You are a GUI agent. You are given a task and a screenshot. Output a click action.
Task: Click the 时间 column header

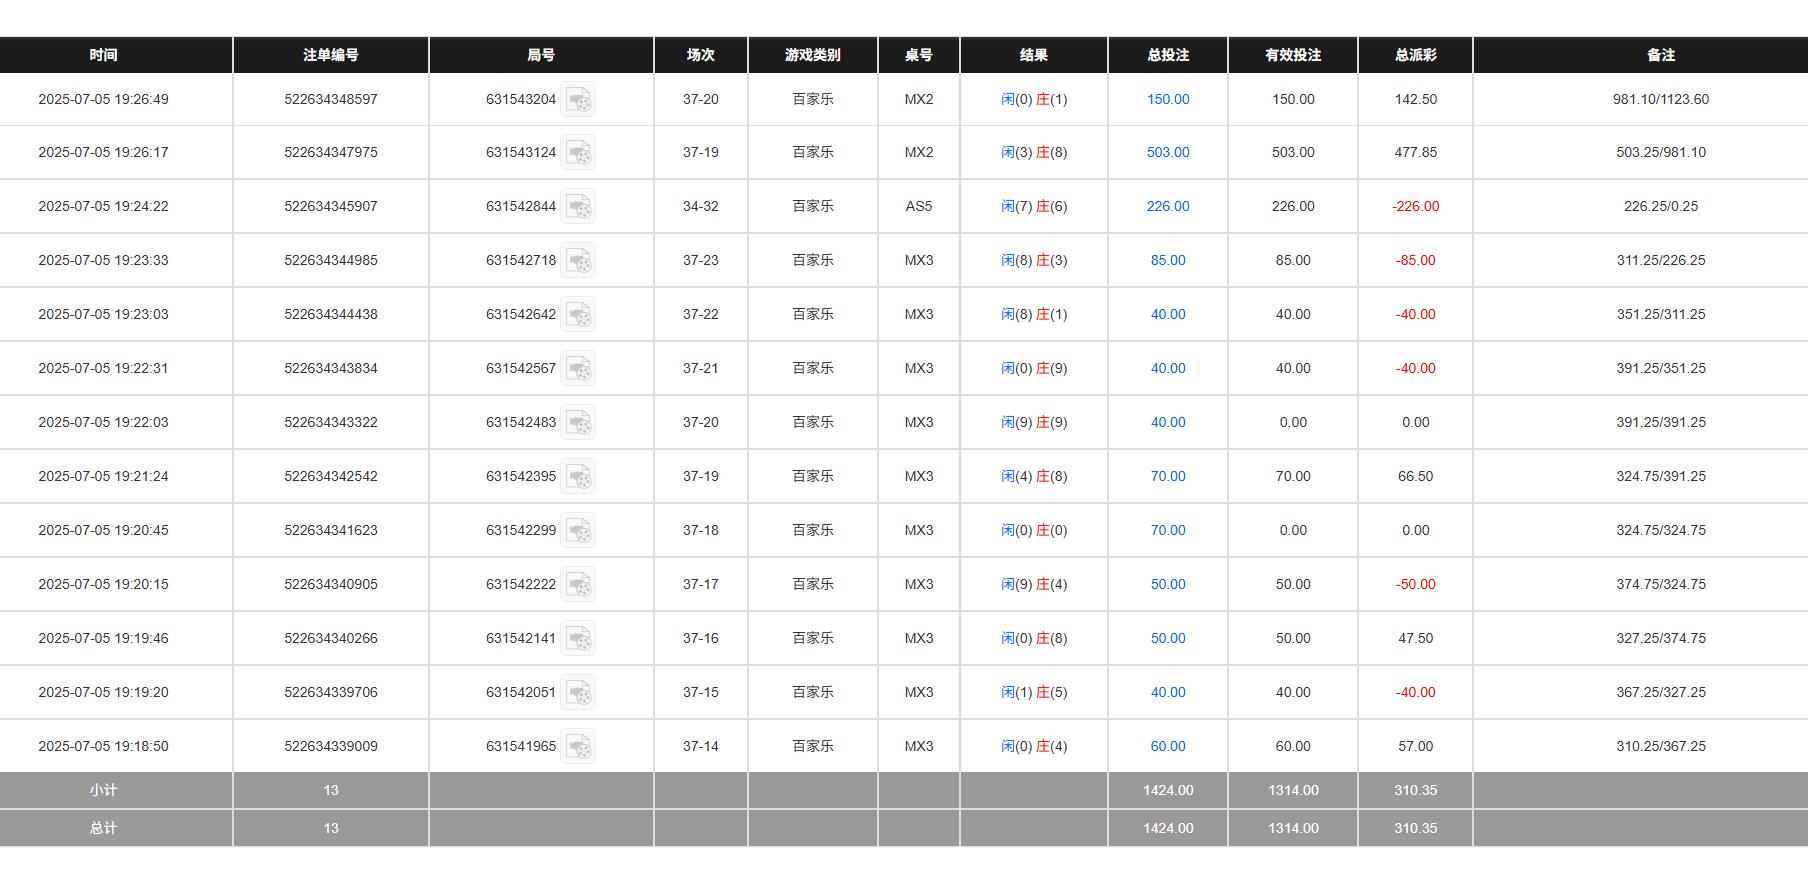tap(103, 55)
